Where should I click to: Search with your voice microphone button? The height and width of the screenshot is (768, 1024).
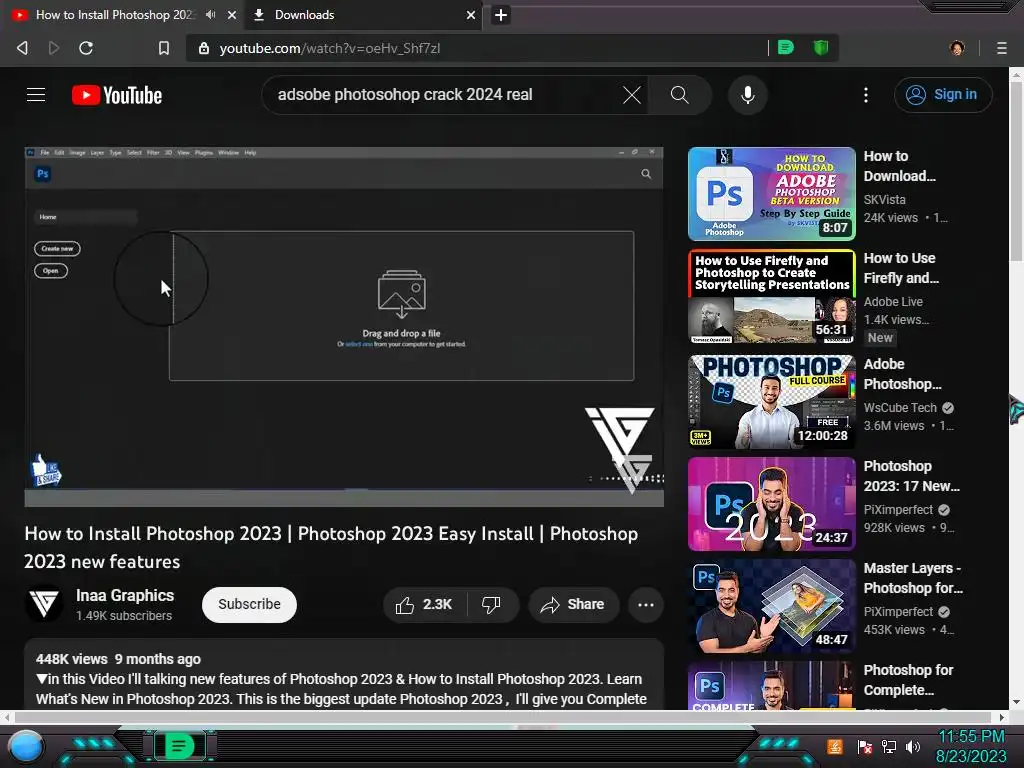[x=748, y=95]
